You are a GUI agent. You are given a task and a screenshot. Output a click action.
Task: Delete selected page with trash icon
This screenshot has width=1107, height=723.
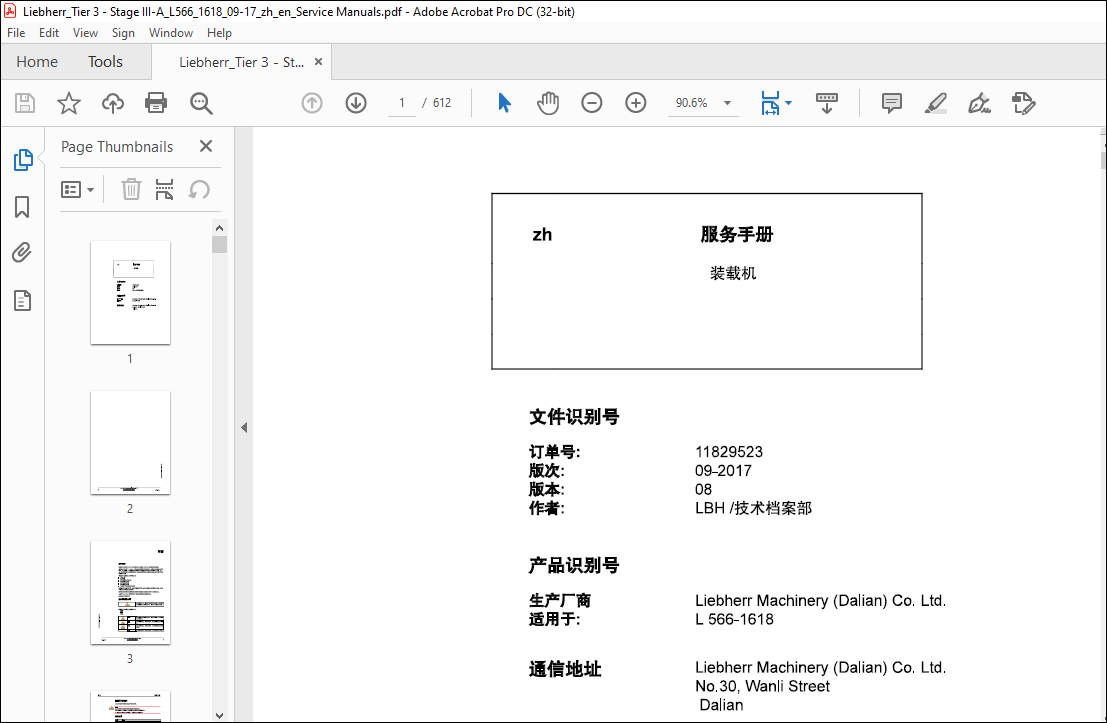(131, 189)
